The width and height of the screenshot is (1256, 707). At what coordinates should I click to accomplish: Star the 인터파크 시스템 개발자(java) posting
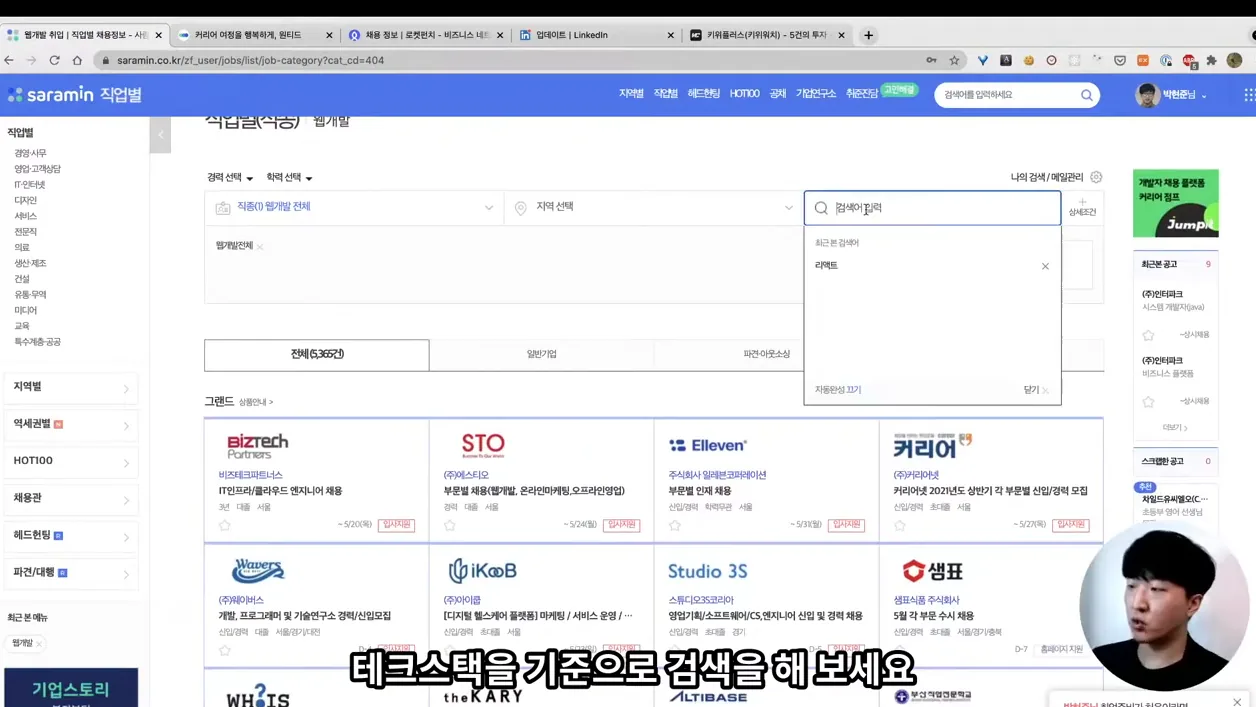tap(1148, 335)
